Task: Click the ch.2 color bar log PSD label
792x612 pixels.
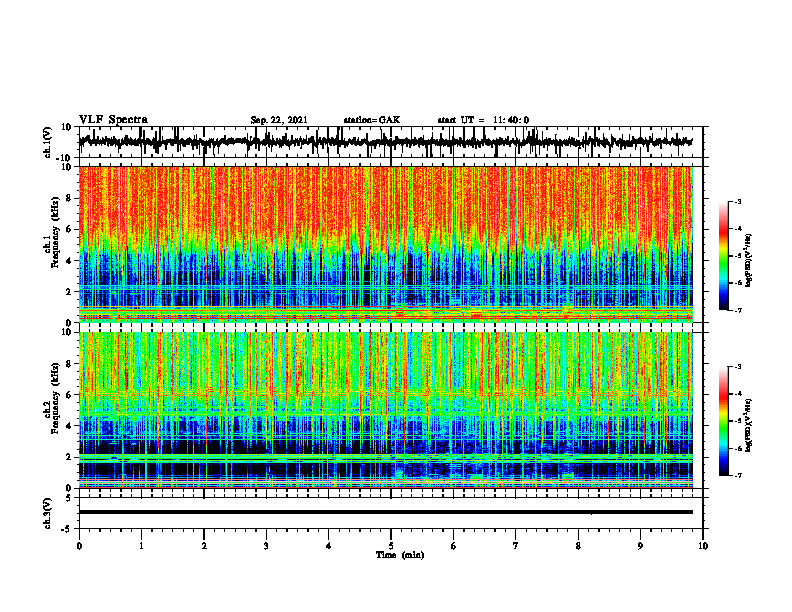Action: click(749, 425)
